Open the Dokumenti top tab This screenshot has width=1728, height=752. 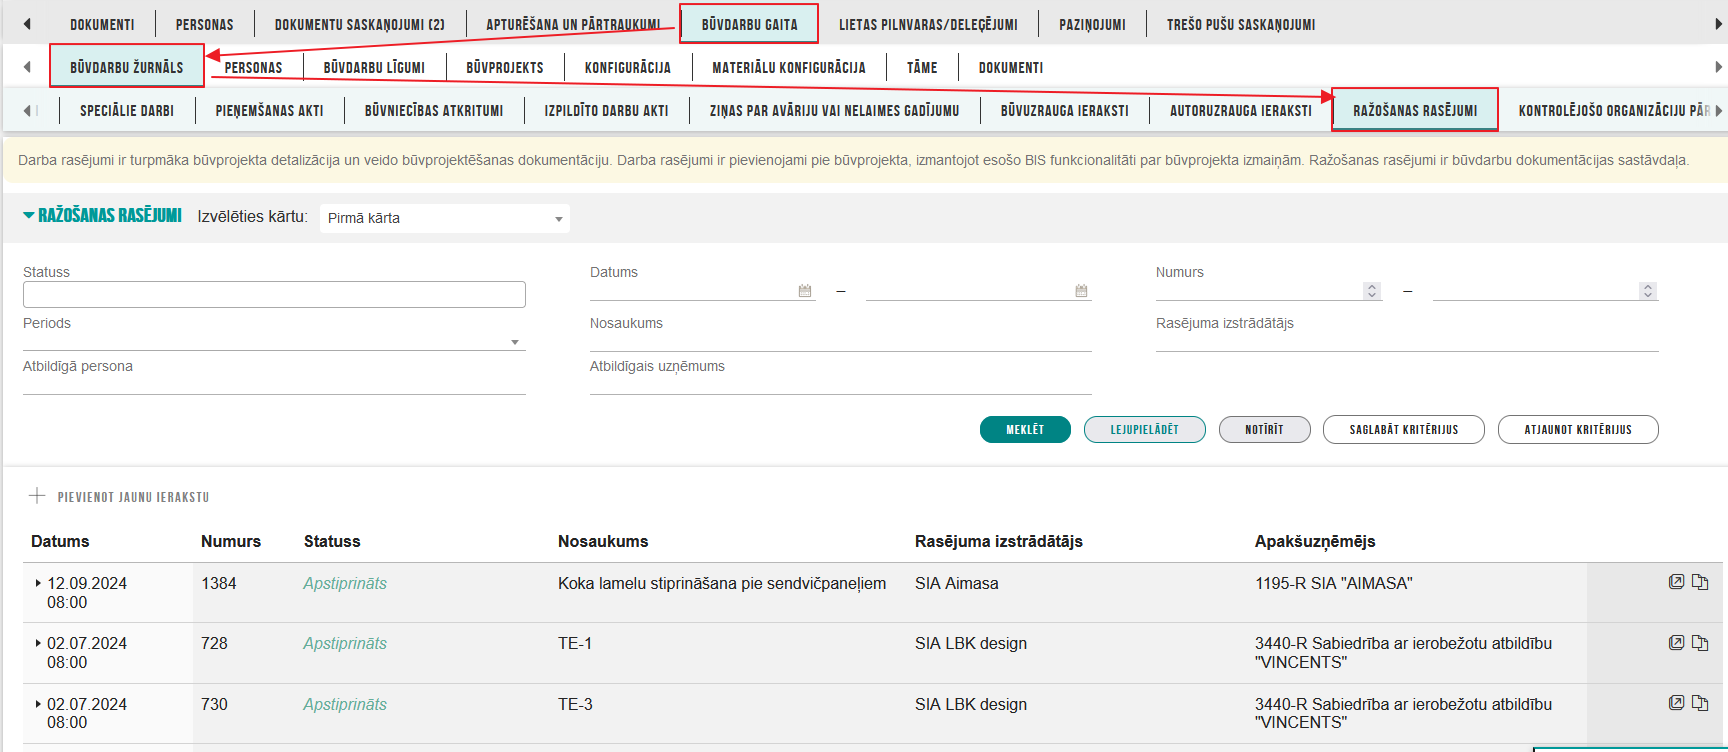coord(102,24)
